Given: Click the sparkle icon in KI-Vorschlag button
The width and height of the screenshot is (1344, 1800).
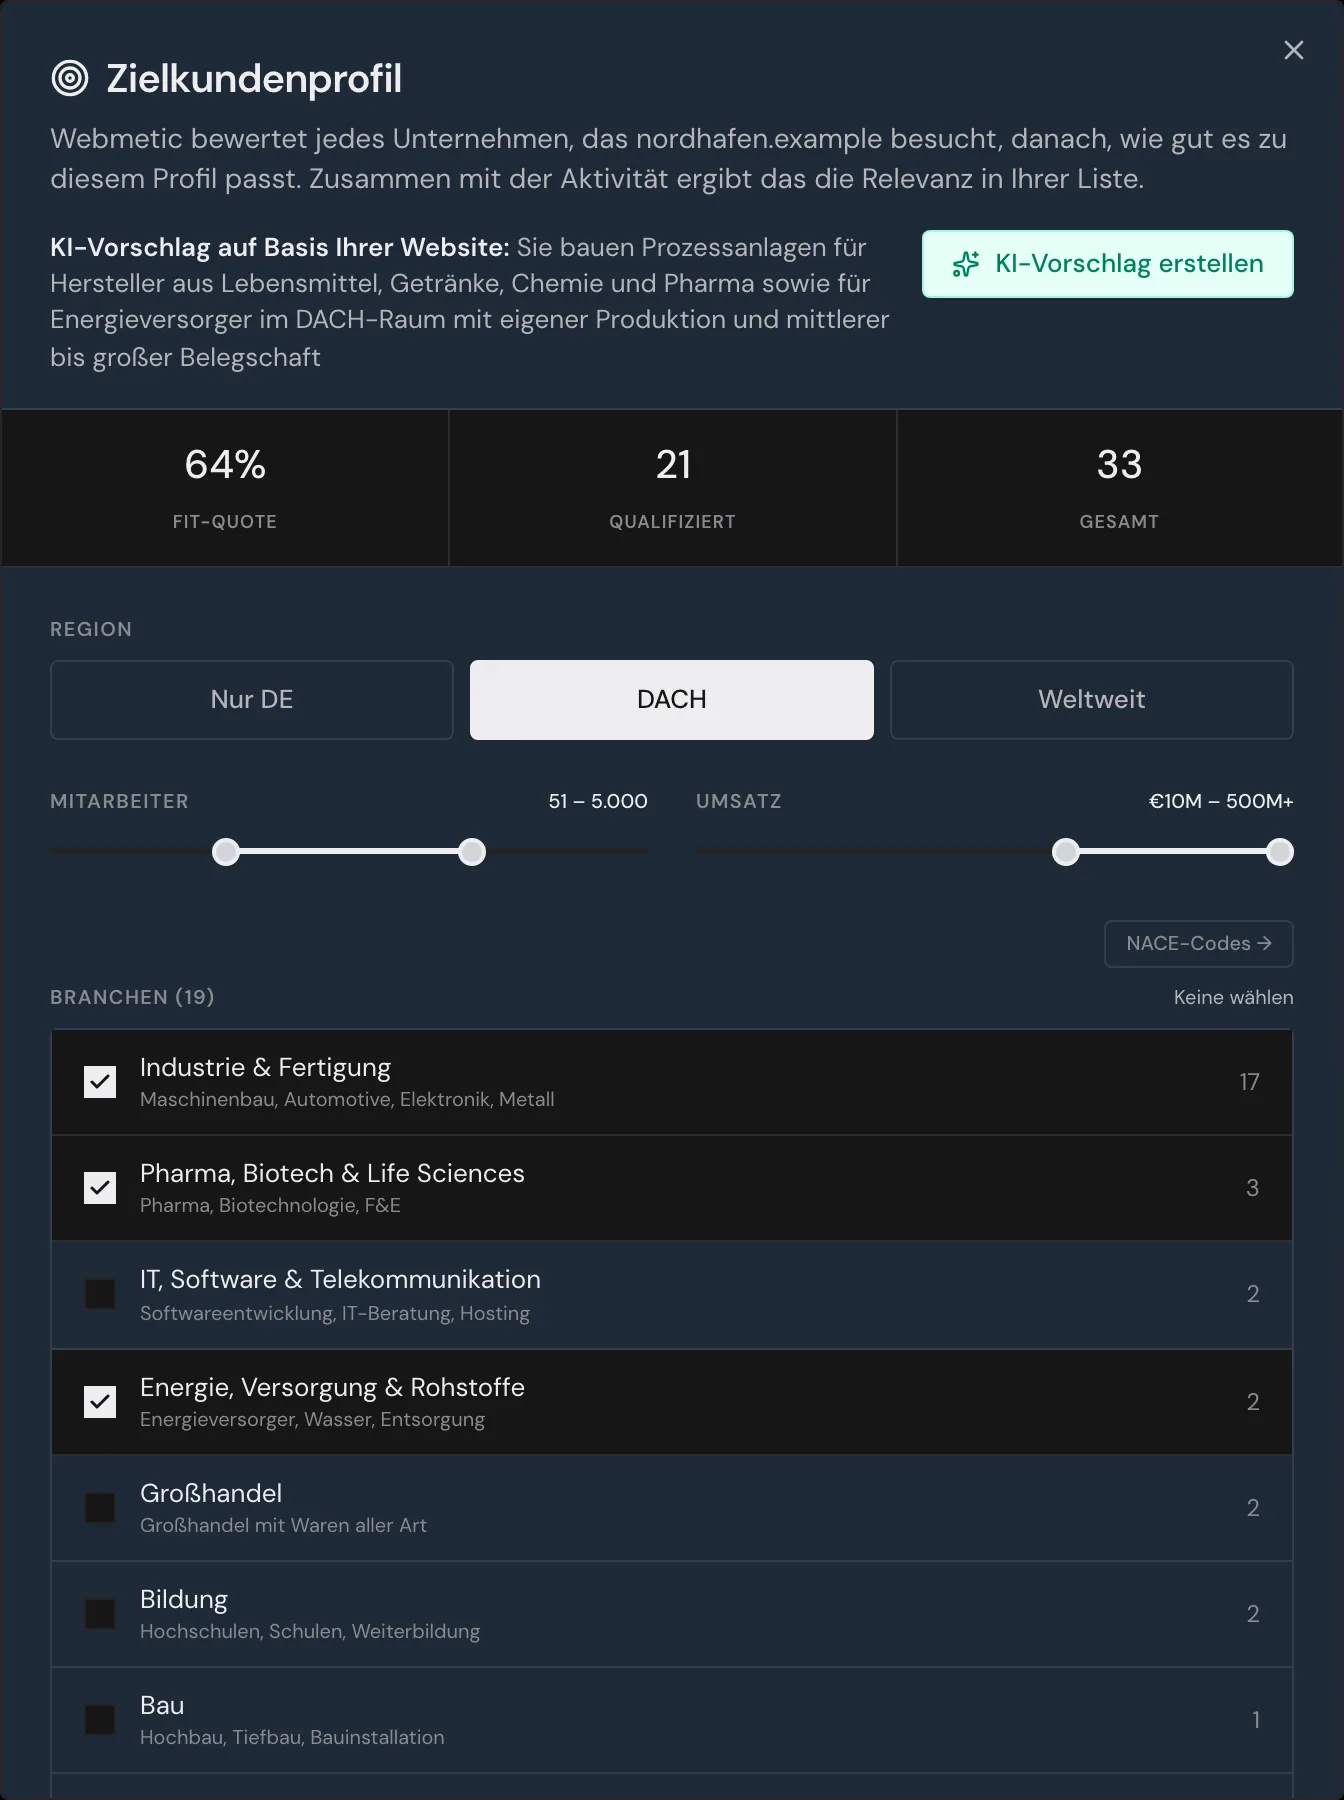Looking at the screenshot, I should click(966, 264).
